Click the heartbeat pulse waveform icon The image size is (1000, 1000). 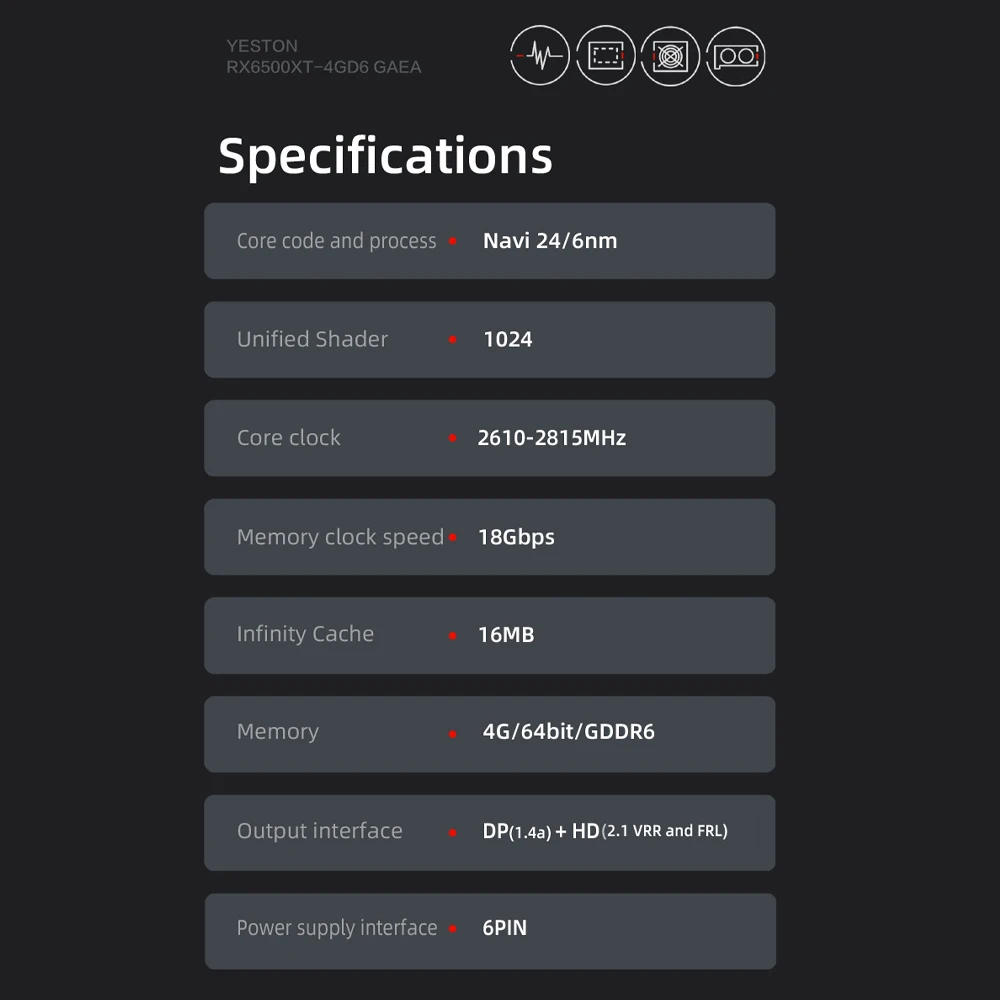coord(540,55)
